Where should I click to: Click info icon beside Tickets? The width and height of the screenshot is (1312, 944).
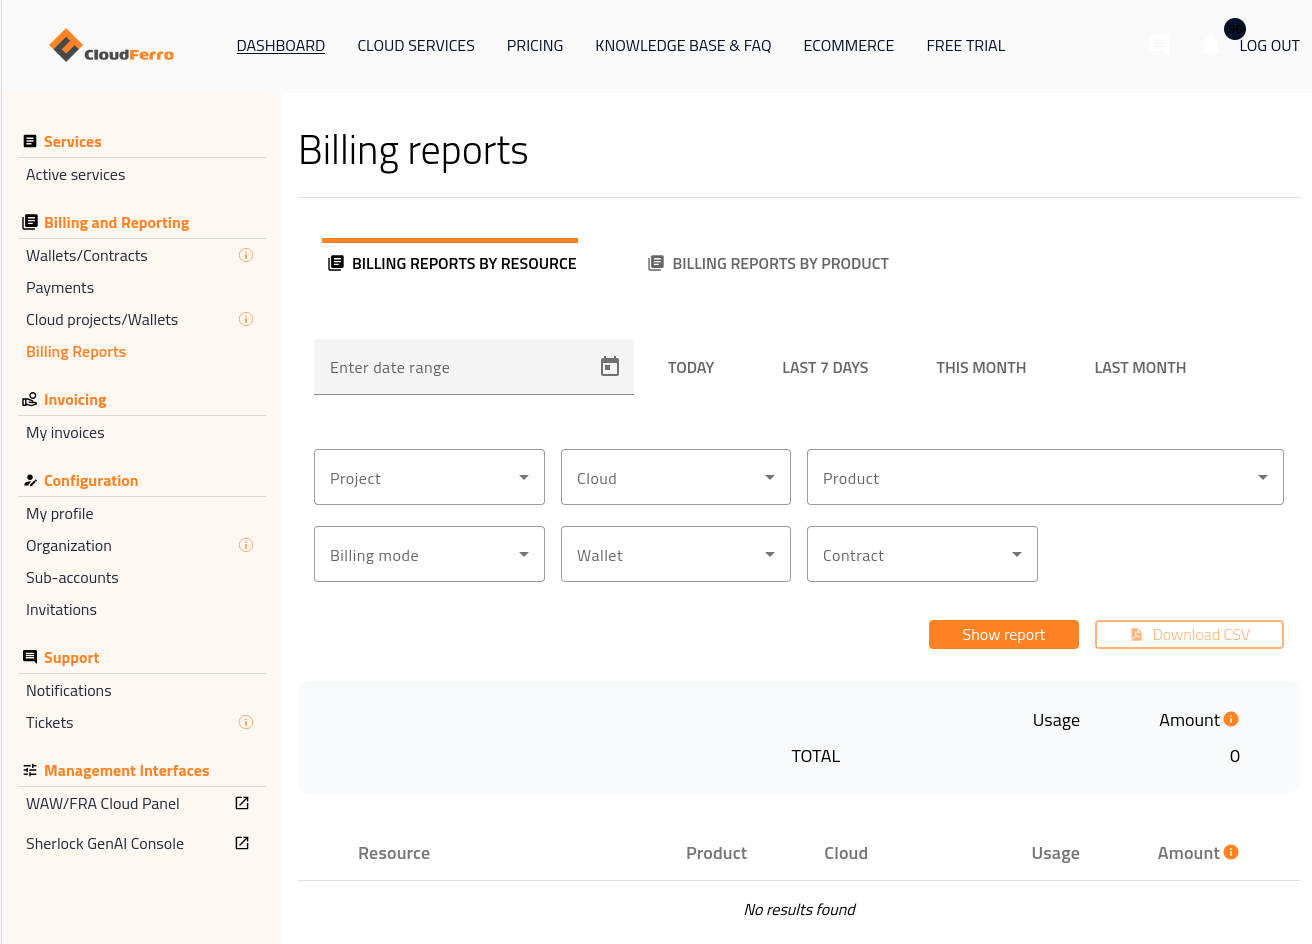[246, 722]
